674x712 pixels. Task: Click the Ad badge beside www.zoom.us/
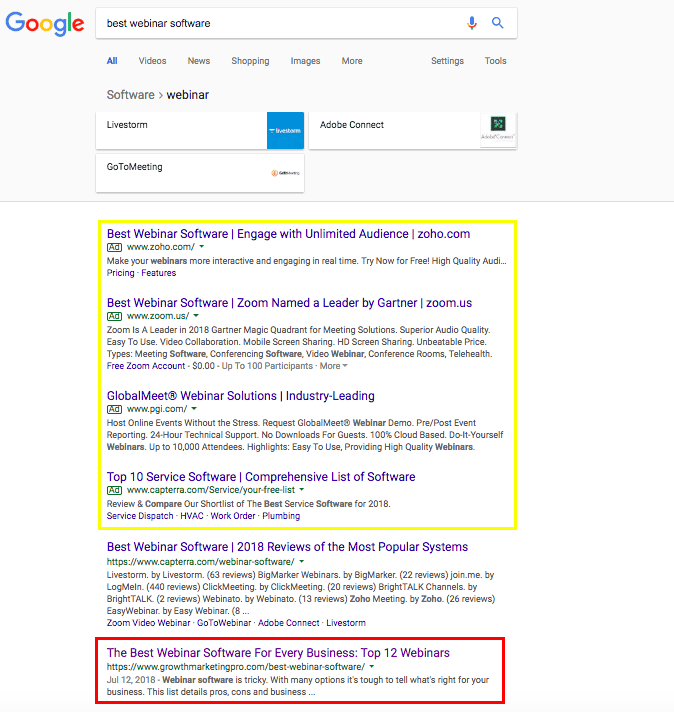coord(114,316)
